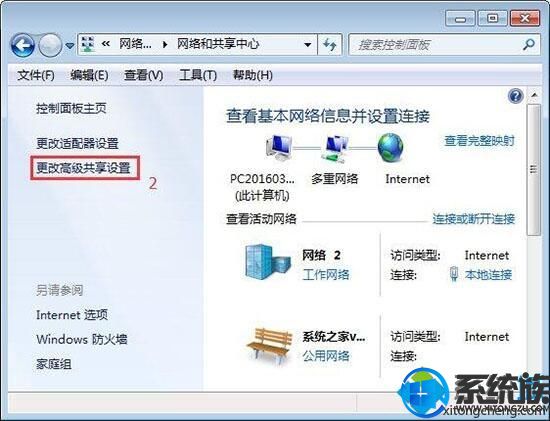This screenshot has width=550, height=421.
Task: Click the park bench public network icon
Action: click(x=269, y=346)
